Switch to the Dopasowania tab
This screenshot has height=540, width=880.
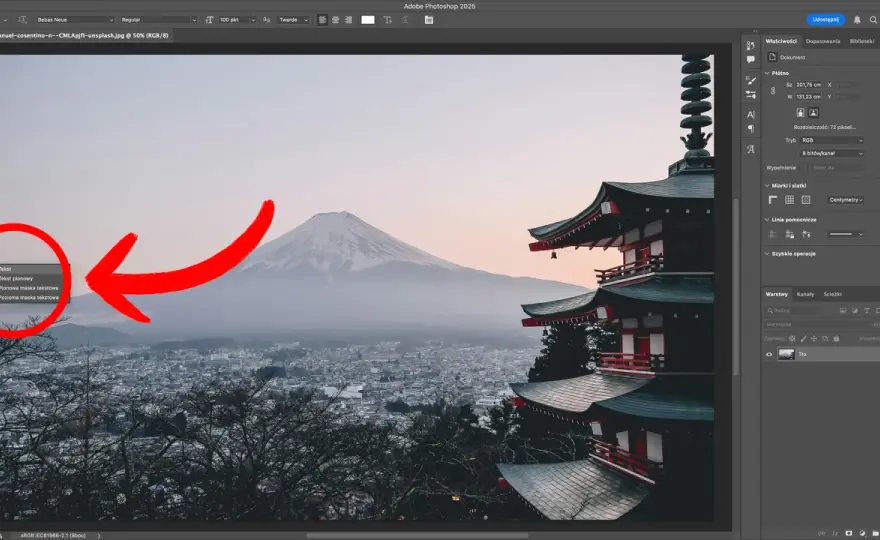(x=823, y=41)
